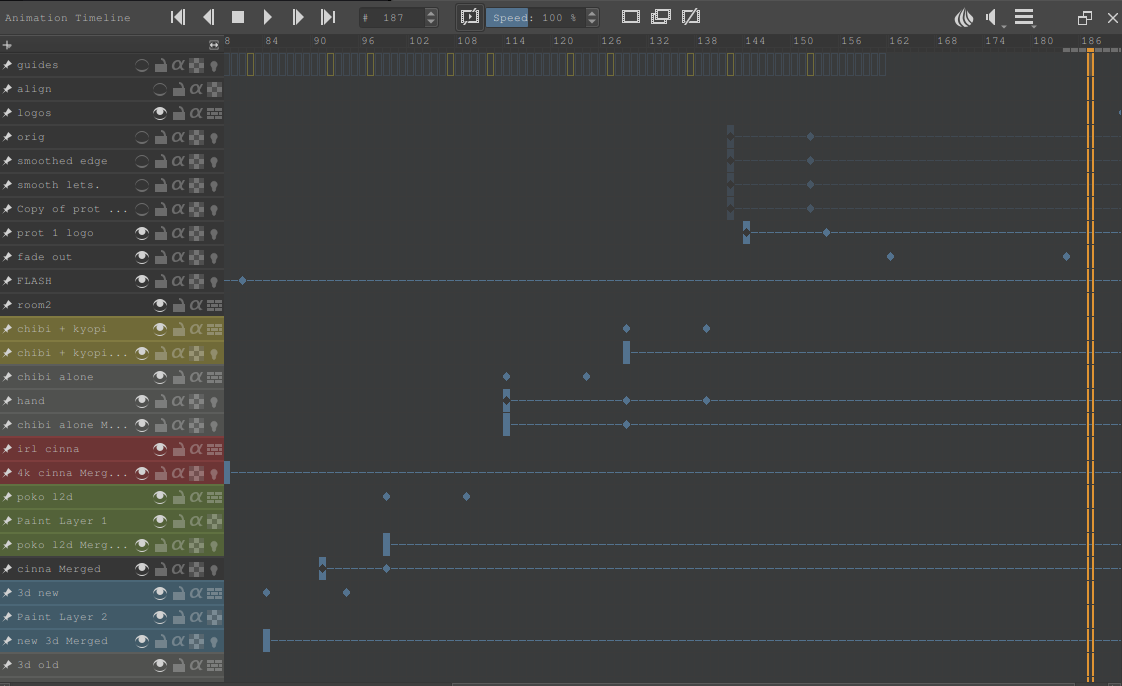The width and height of the screenshot is (1122, 686).
Task: Jump to the first frame
Action: (178, 17)
